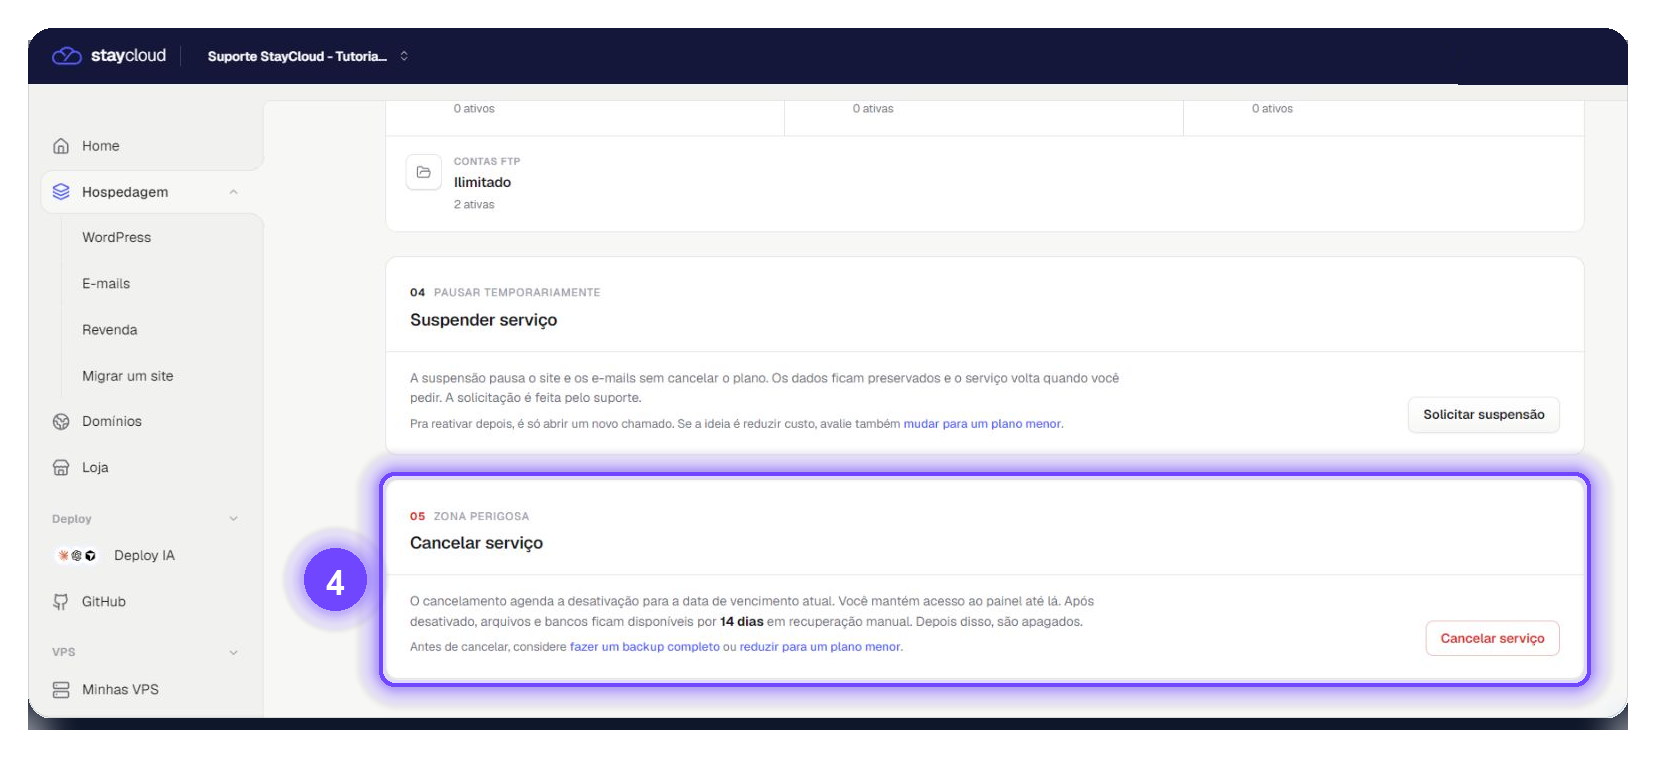Click the Contas FTP folder icon
Viewport: 1656px width, 758px height.
(423, 172)
